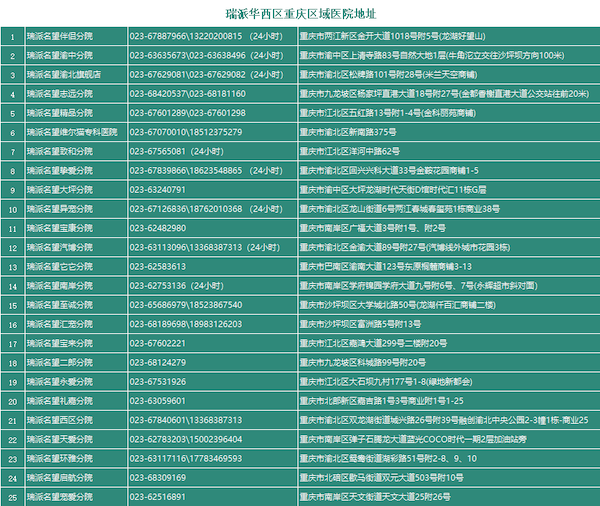600x506 pixels.
Task: Click phone number 023-67602221
Action: pos(158,343)
